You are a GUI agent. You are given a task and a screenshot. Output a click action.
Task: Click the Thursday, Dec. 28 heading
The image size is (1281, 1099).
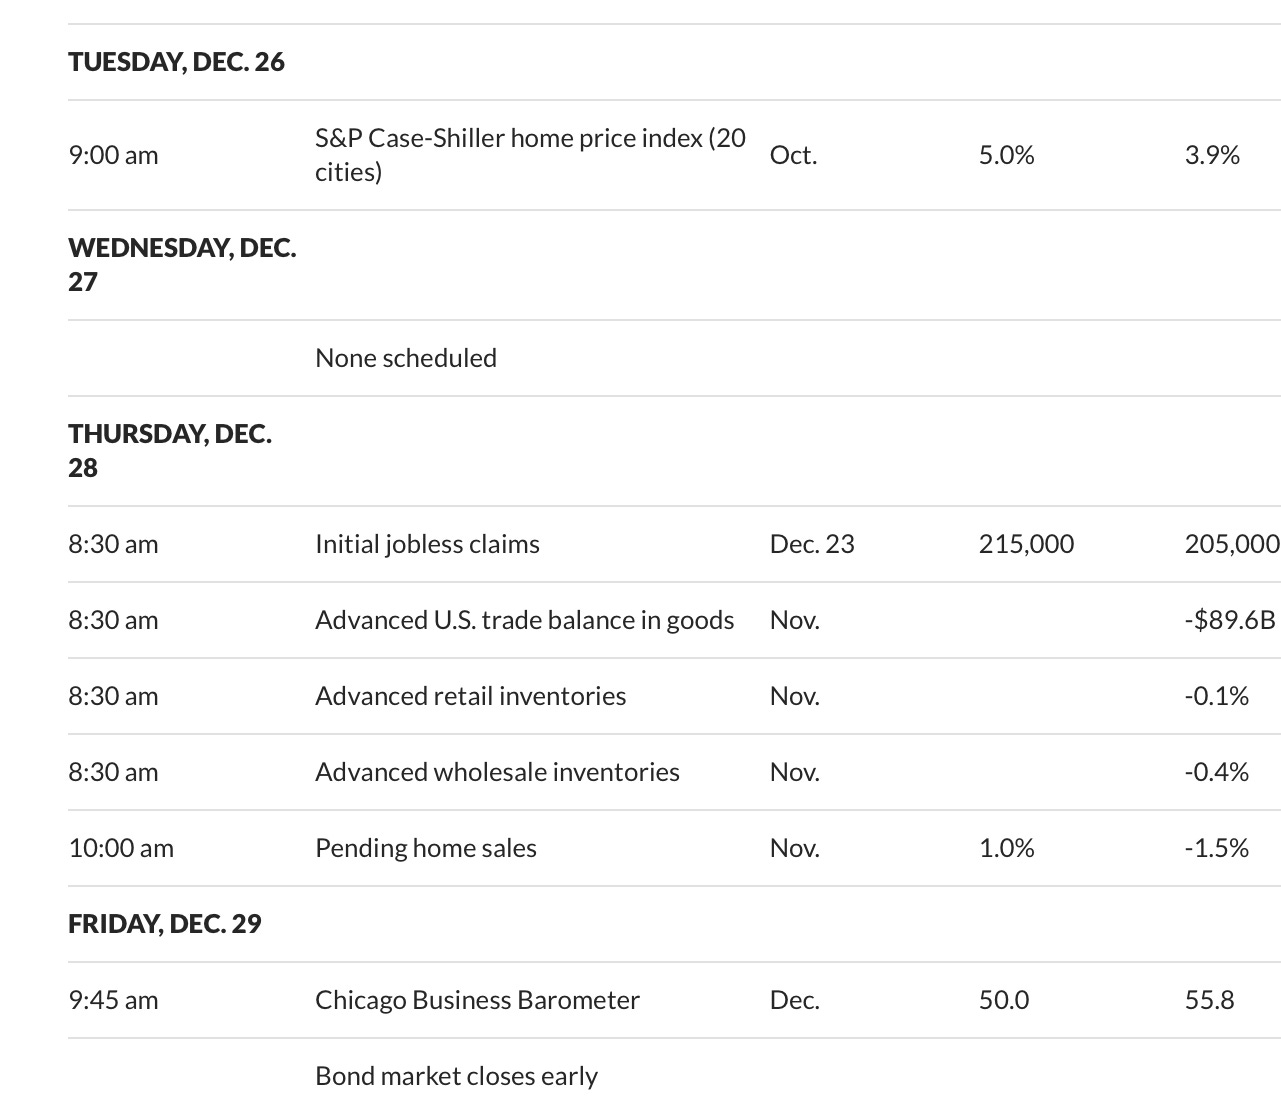pos(170,451)
